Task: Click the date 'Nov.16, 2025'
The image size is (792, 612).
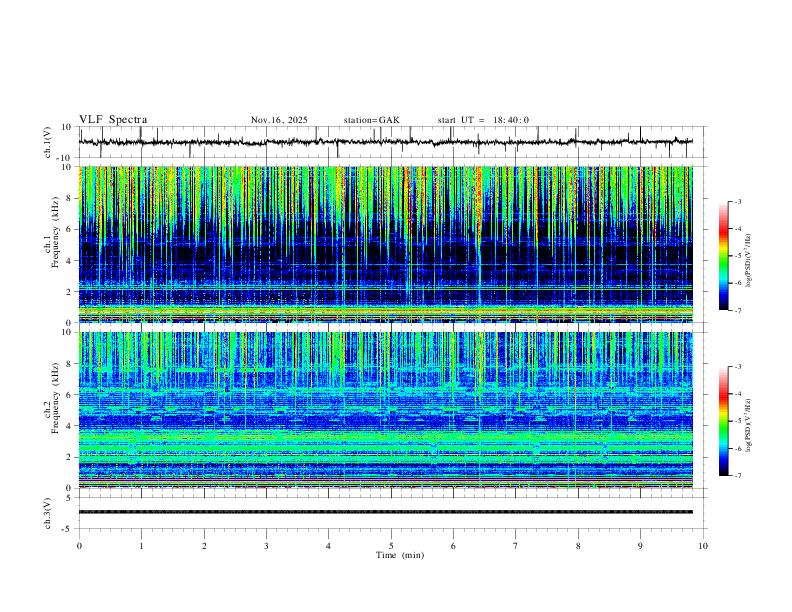Action: coord(279,120)
